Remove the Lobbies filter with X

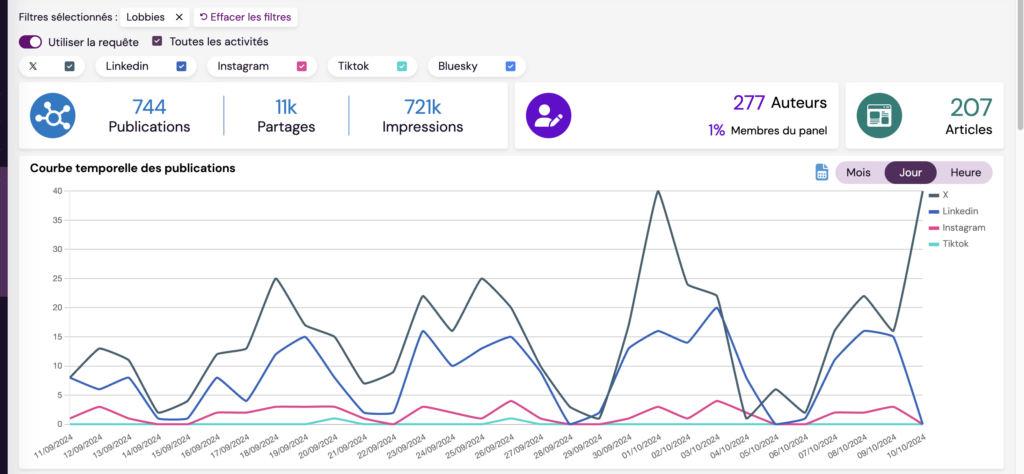click(x=179, y=17)
